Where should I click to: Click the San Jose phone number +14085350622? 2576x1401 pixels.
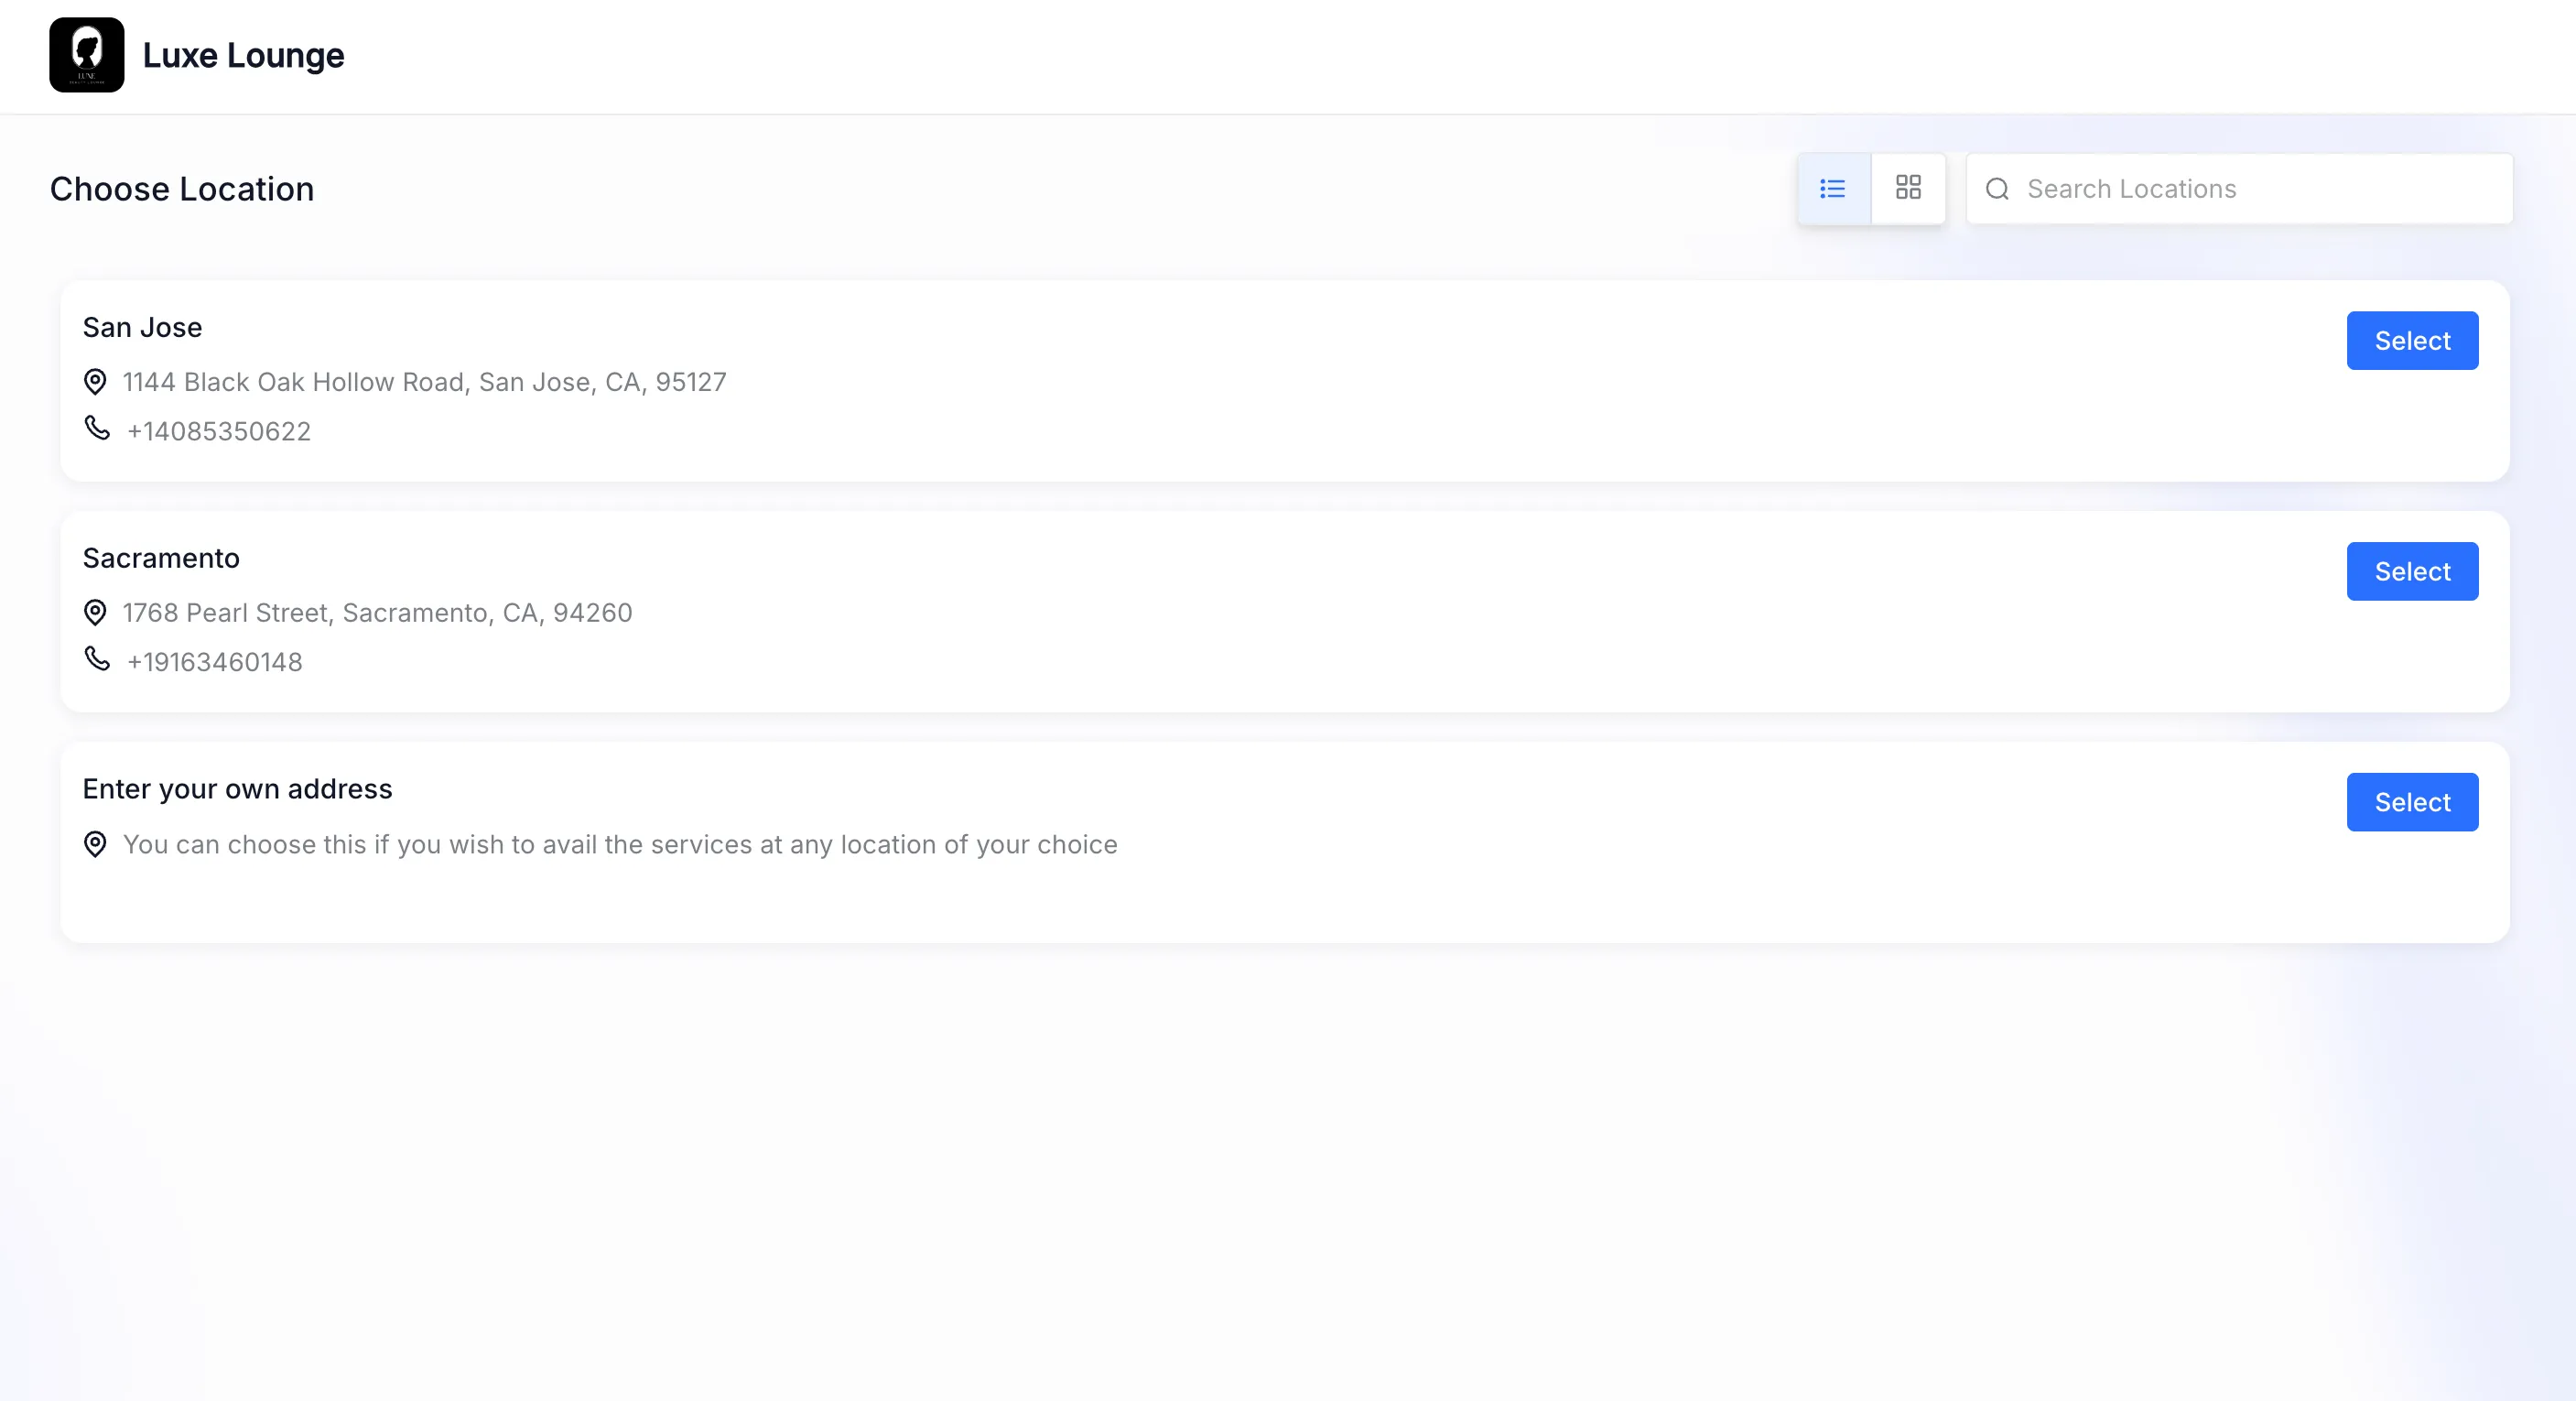[218, 431]
